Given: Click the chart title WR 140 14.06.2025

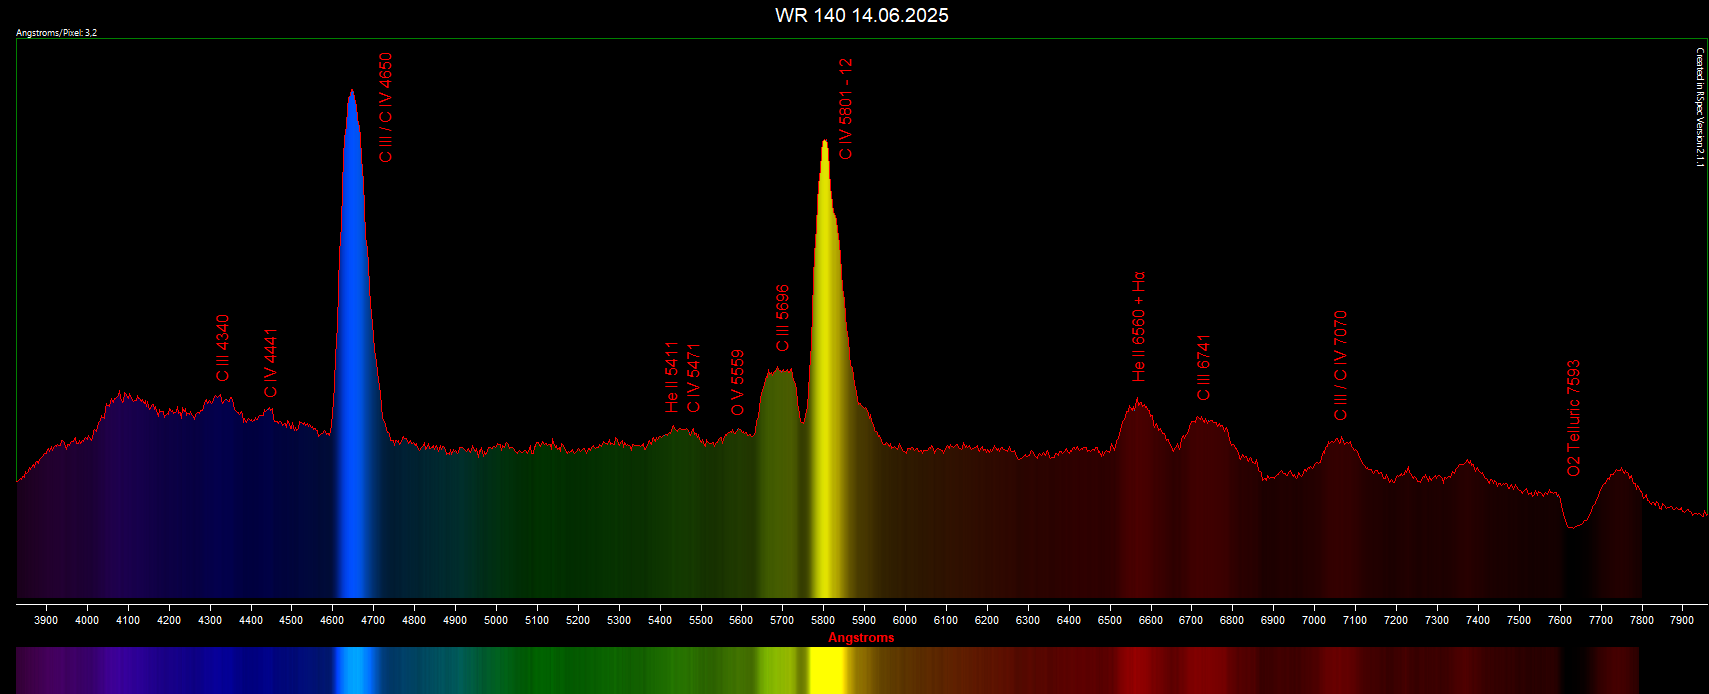Looking at the screenshot, I should pos(861,15).
